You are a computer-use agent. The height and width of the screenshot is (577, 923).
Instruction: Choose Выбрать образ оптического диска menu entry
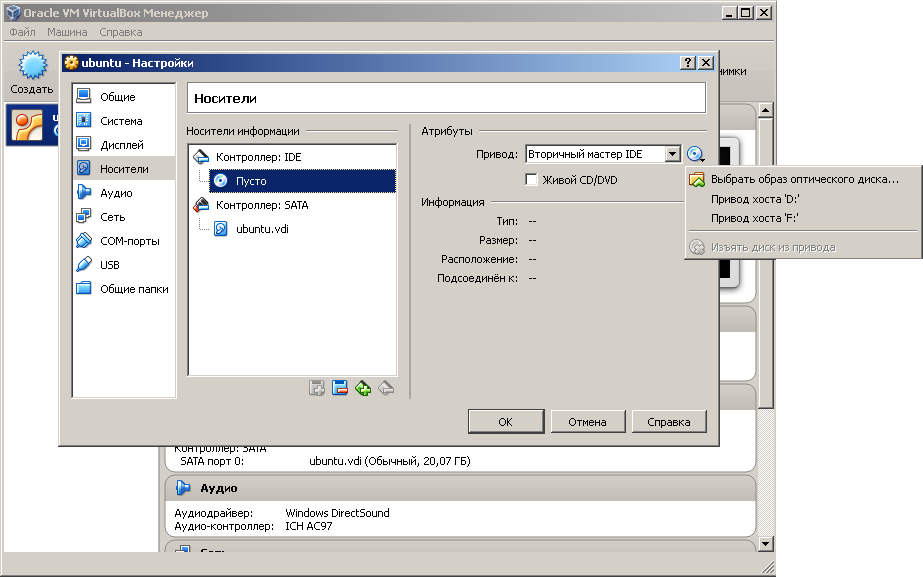pos(804,180)
